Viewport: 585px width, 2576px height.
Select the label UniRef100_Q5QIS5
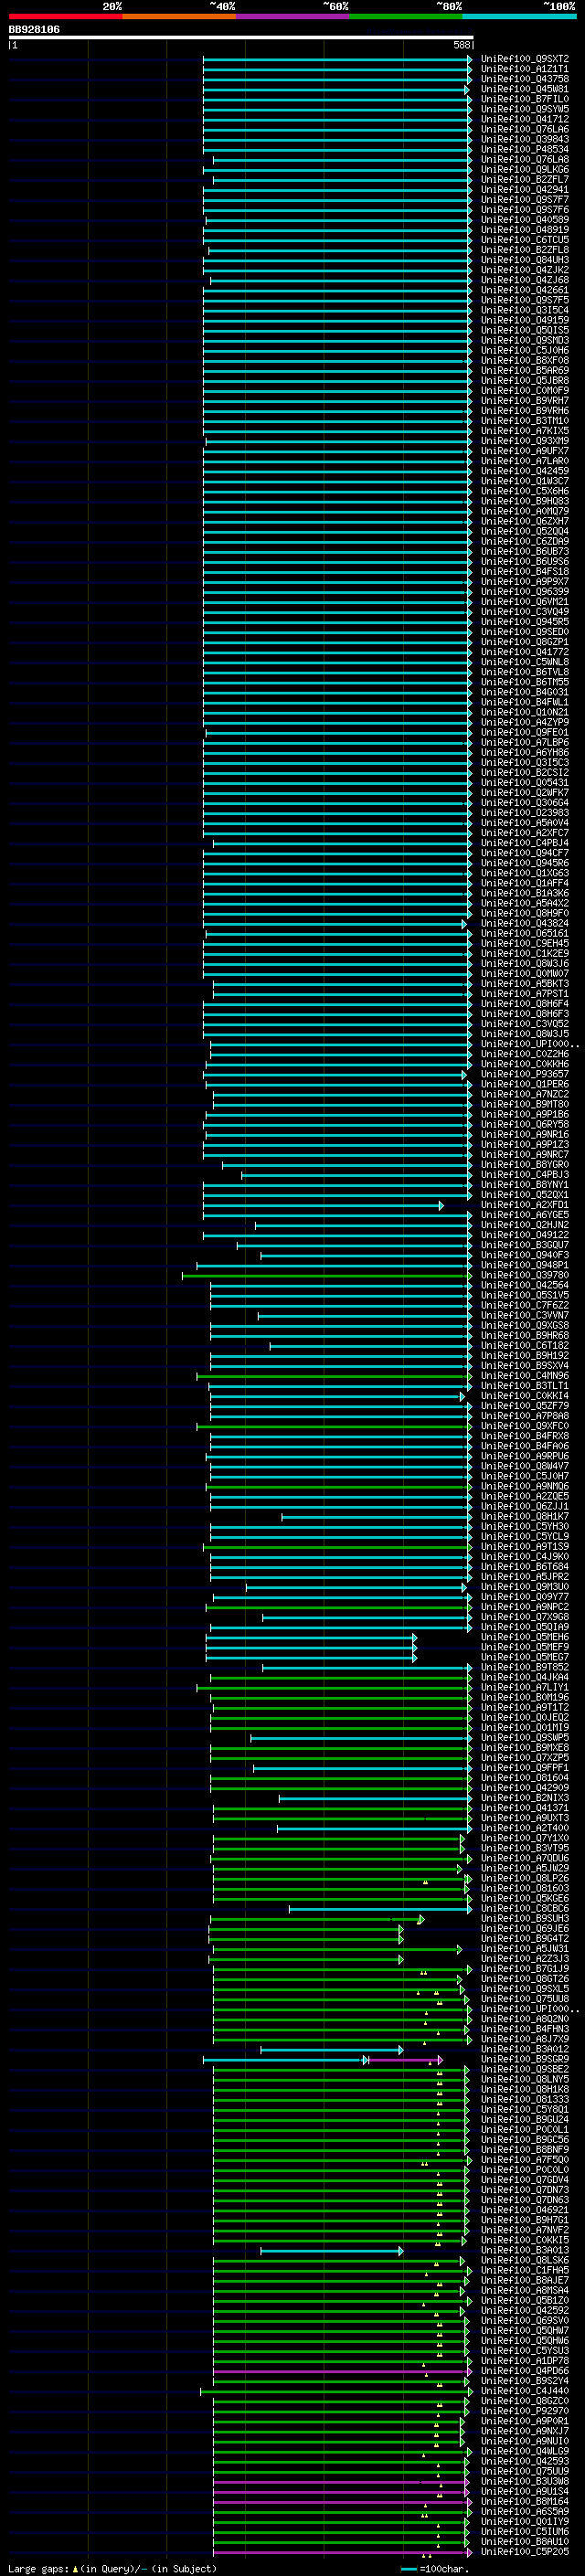[525, 330]
